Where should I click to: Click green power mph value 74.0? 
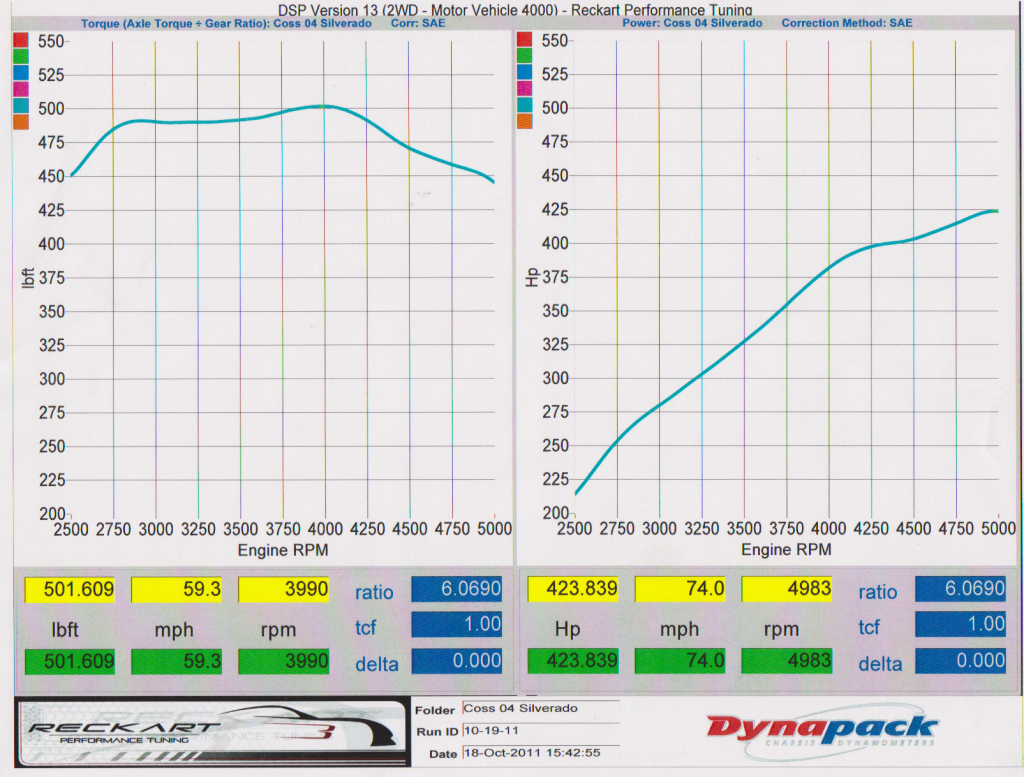pos(680,661)
